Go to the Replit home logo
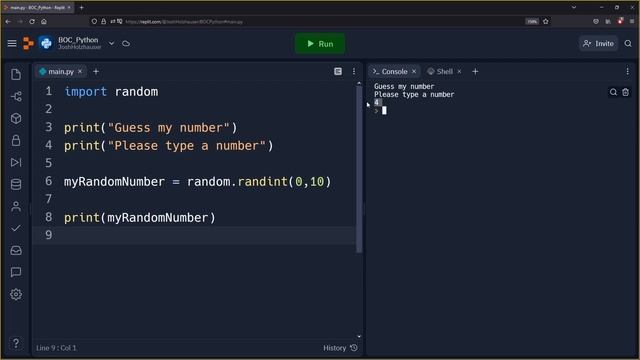Viewport: 640px width, 360px height. (28, 43)
